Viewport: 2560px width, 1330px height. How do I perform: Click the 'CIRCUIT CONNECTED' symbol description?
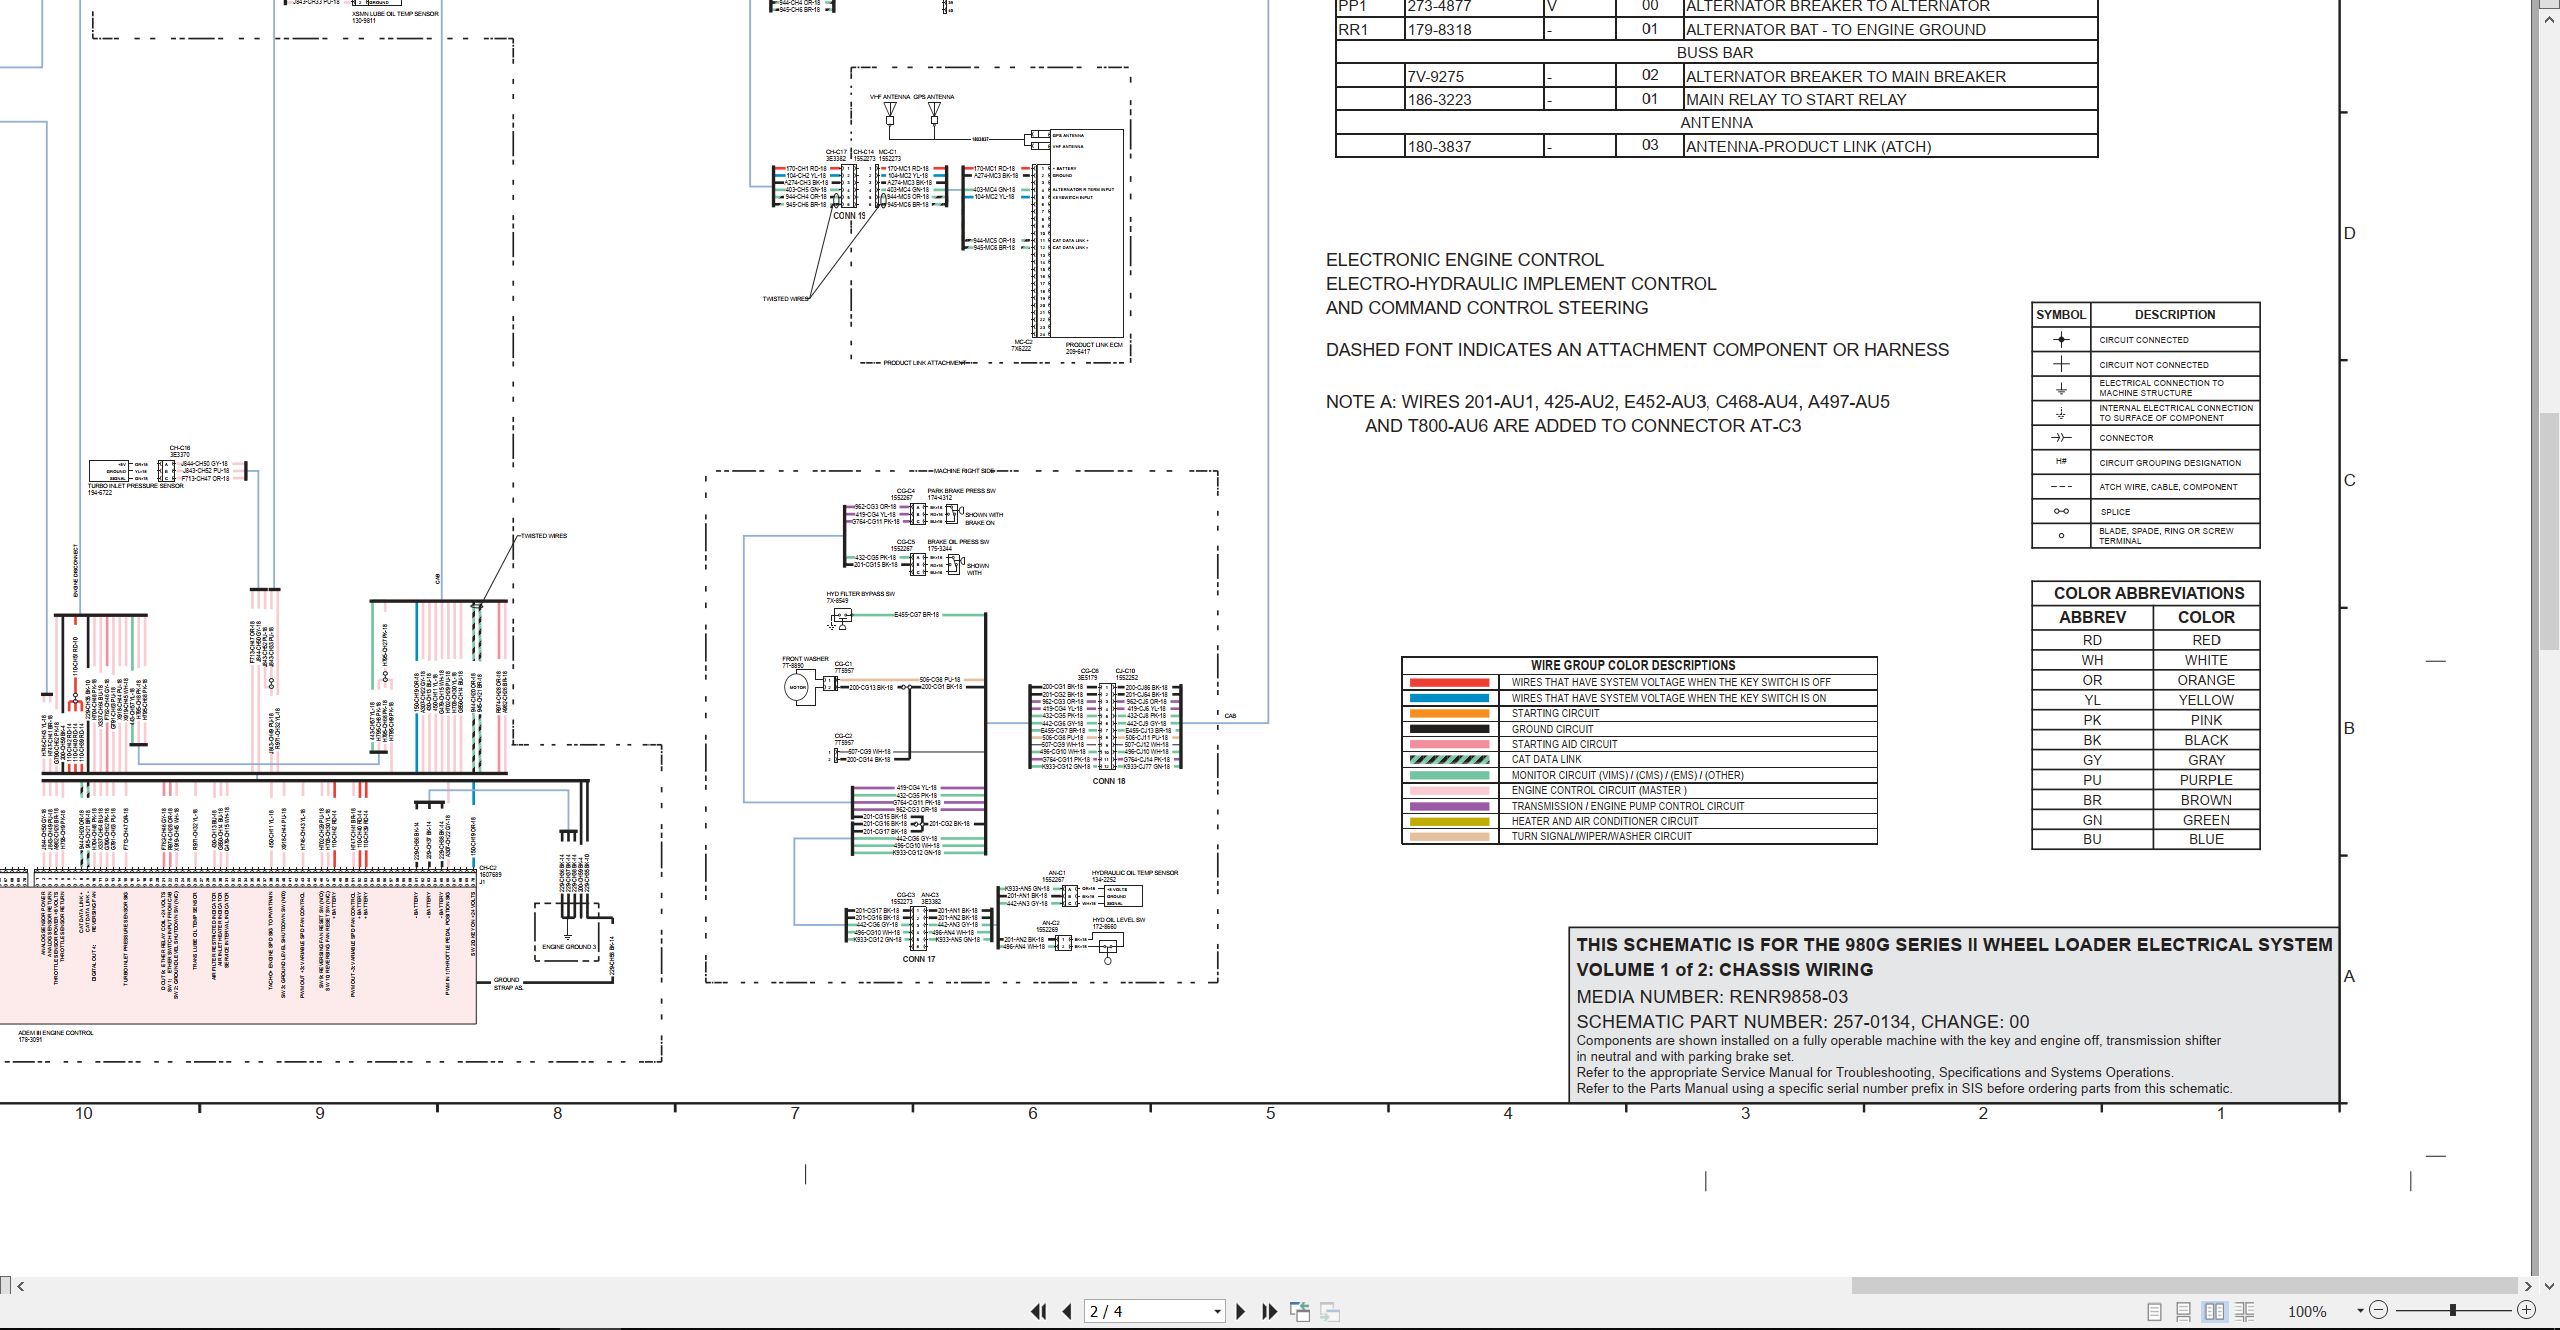2144,340
